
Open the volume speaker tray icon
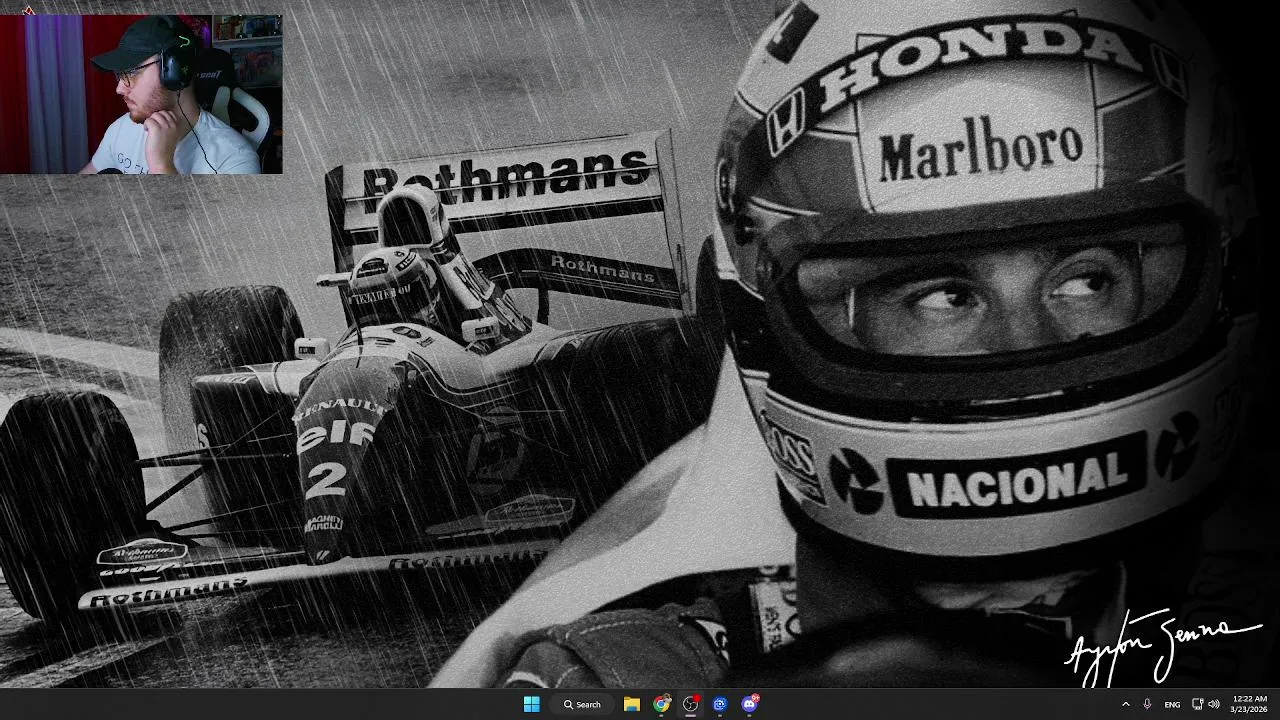point(1214,704)
